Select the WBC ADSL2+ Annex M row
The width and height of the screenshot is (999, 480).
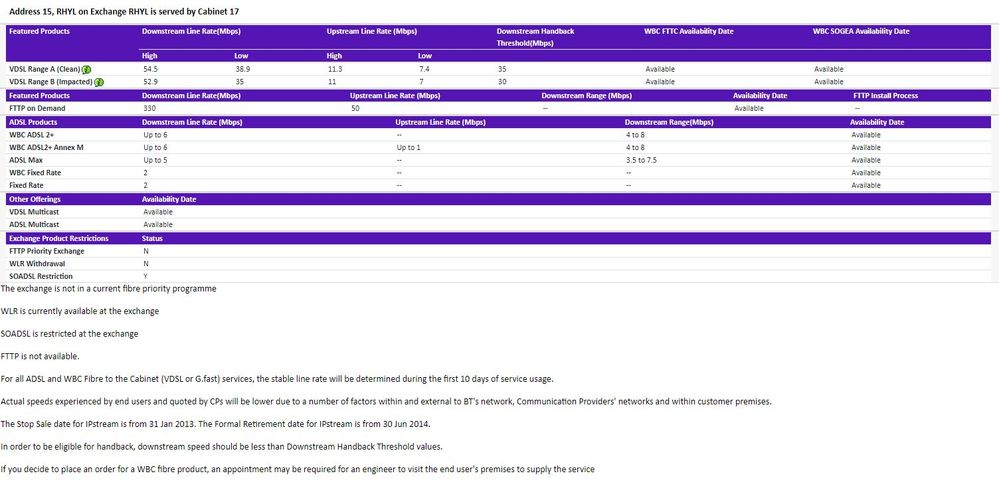44,147
